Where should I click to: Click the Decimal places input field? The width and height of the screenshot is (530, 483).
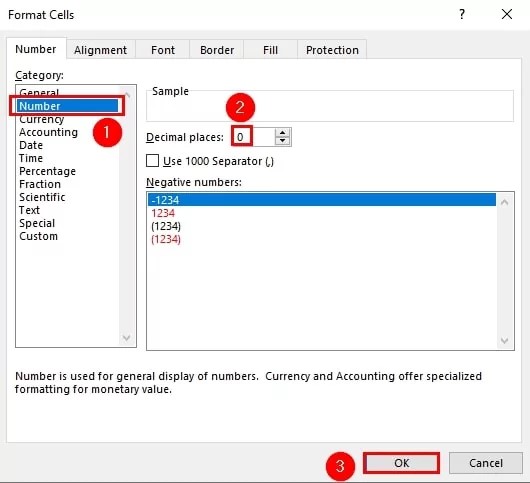(x=254, y=137)
